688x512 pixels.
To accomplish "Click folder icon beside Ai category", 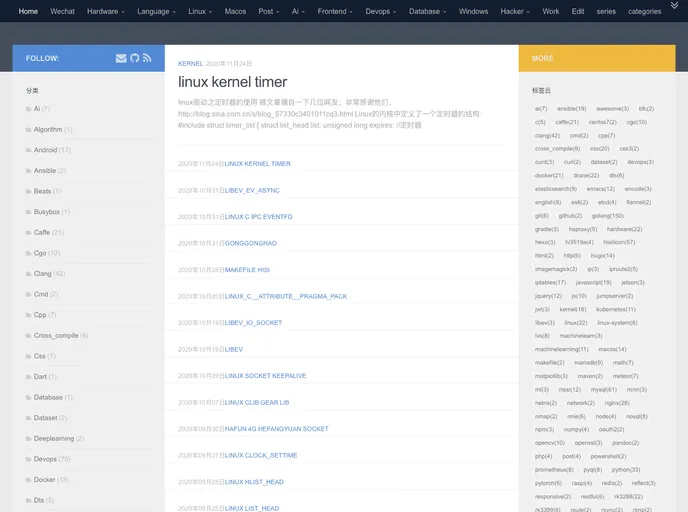I will click(29, 109).
